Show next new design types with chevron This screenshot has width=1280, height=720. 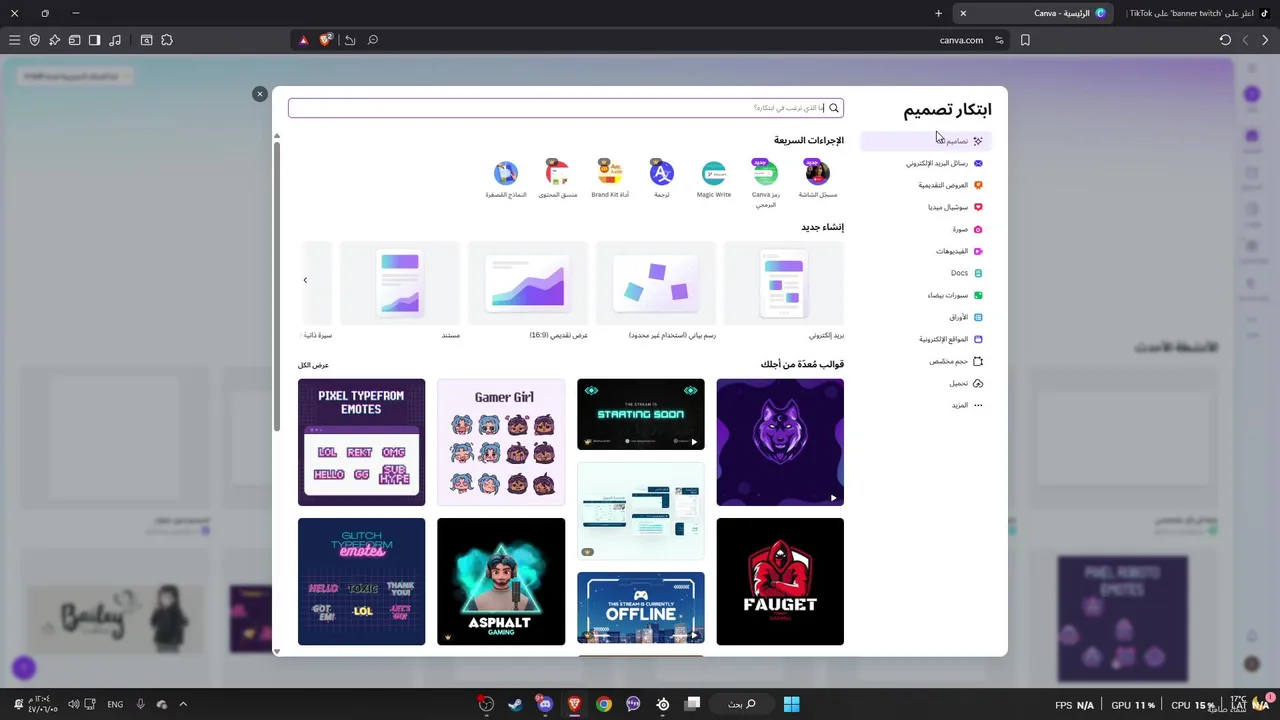(x=305, y=280)
